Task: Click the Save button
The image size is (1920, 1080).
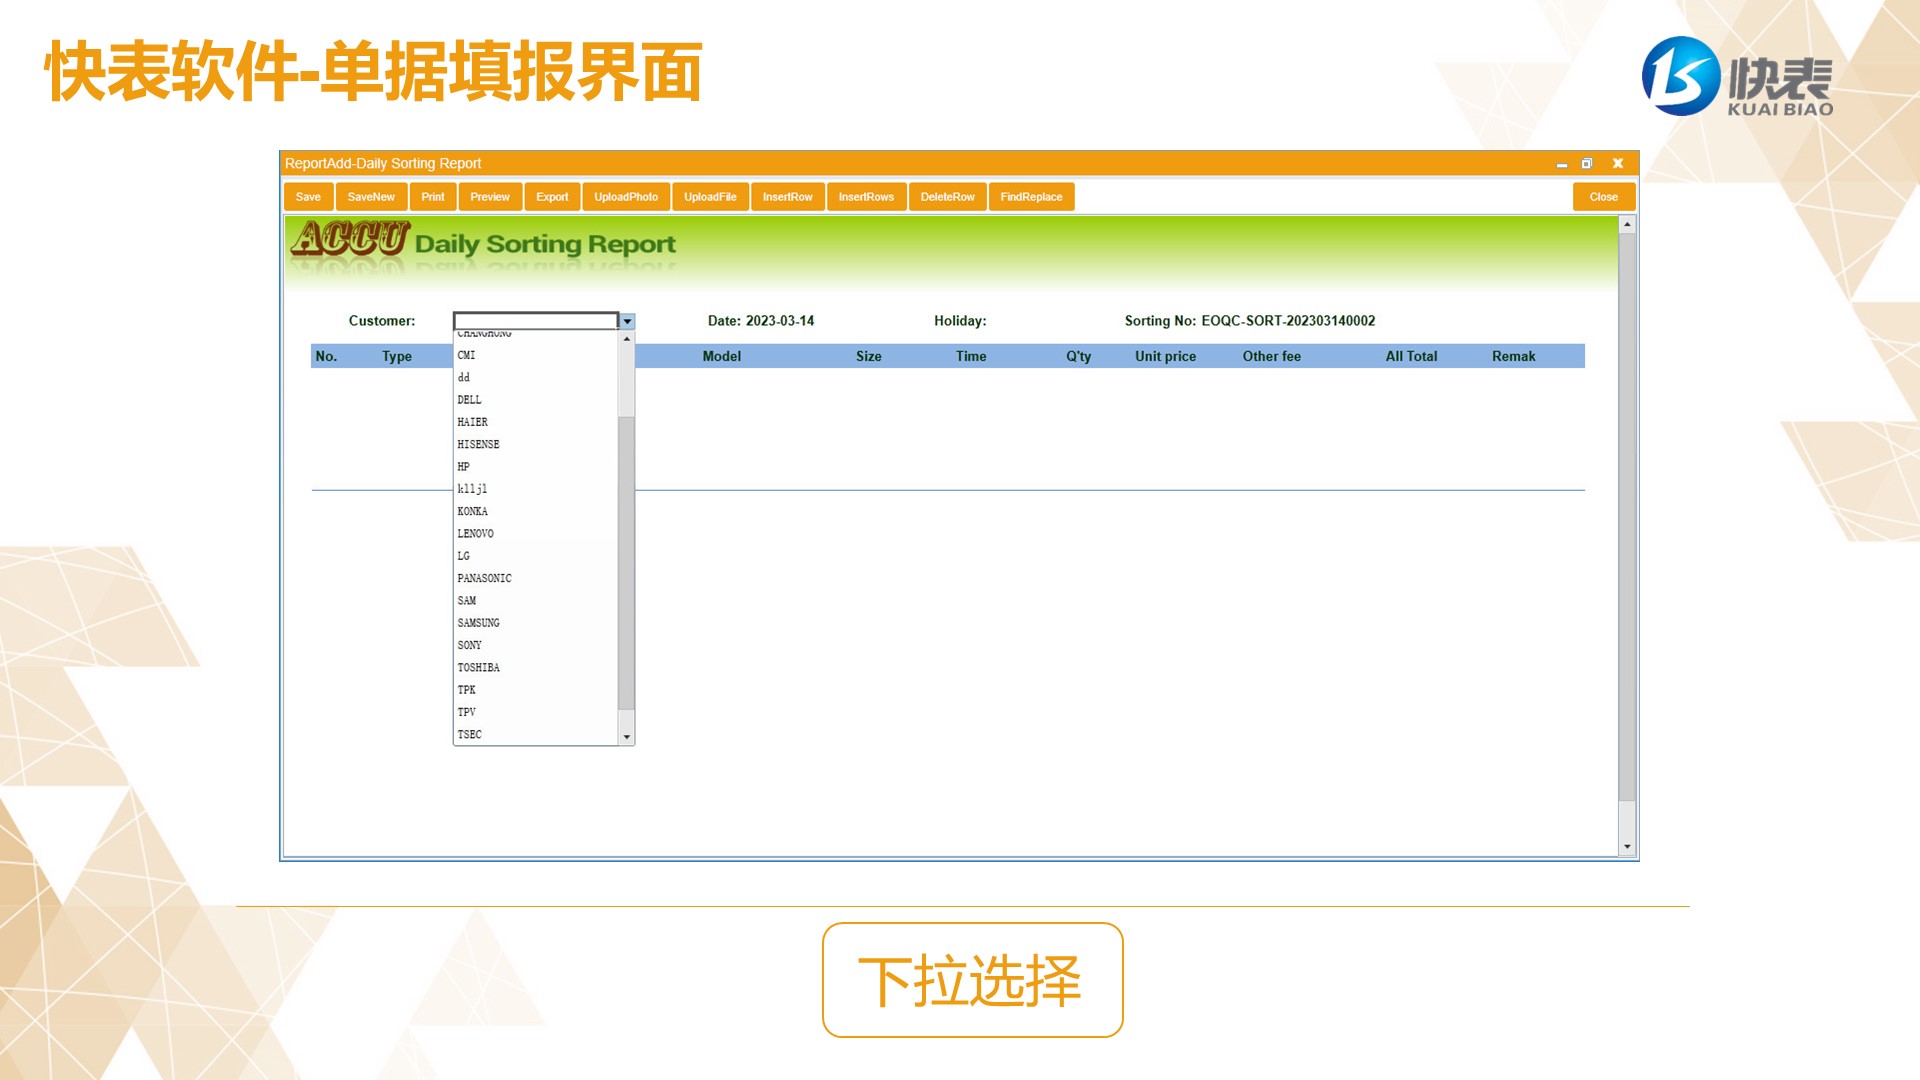Action: [x=308, y=197]
